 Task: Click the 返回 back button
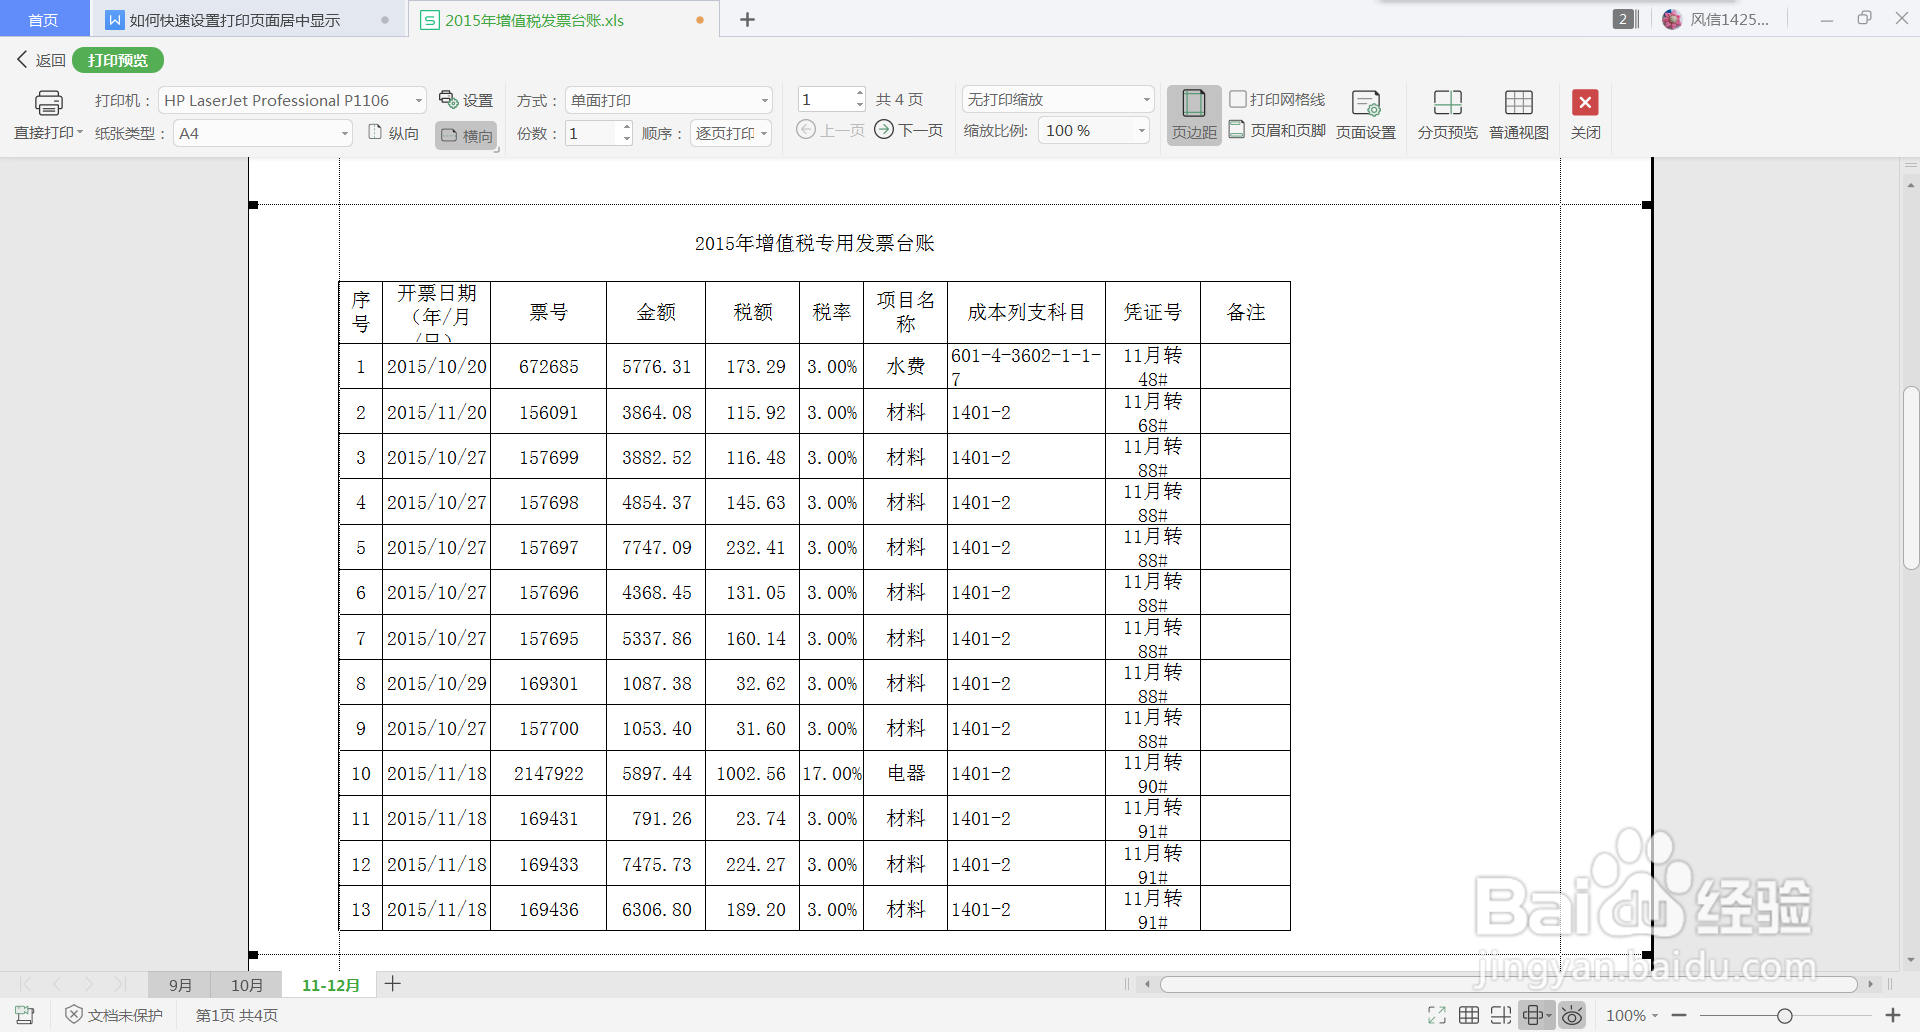point(37,60)
